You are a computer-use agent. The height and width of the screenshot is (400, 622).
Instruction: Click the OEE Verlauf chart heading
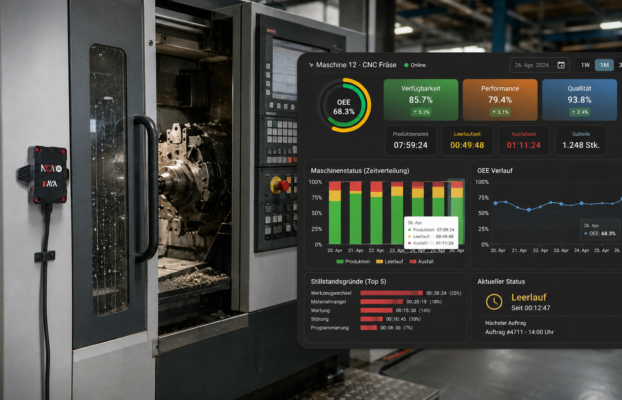(x=495, y=171)
